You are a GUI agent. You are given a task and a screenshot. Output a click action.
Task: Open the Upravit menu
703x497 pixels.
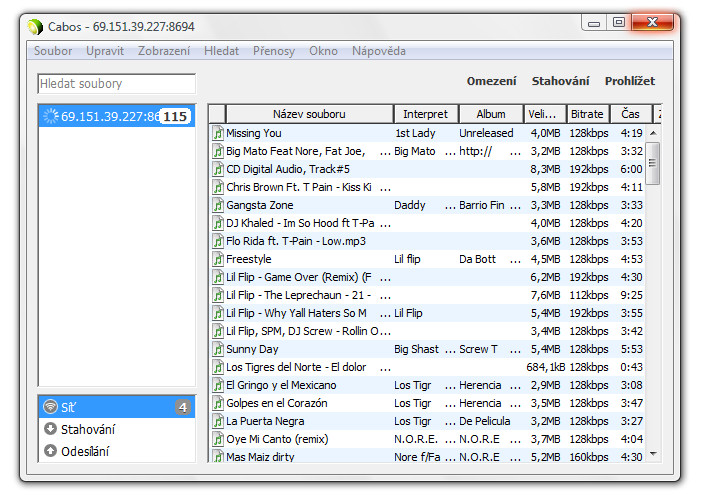coord(105,51)
